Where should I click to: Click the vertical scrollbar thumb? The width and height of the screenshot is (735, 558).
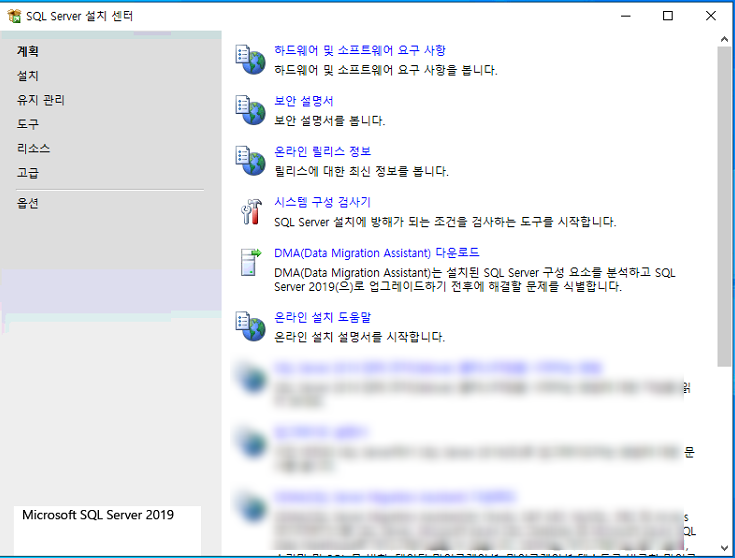(x=724, y=206)
